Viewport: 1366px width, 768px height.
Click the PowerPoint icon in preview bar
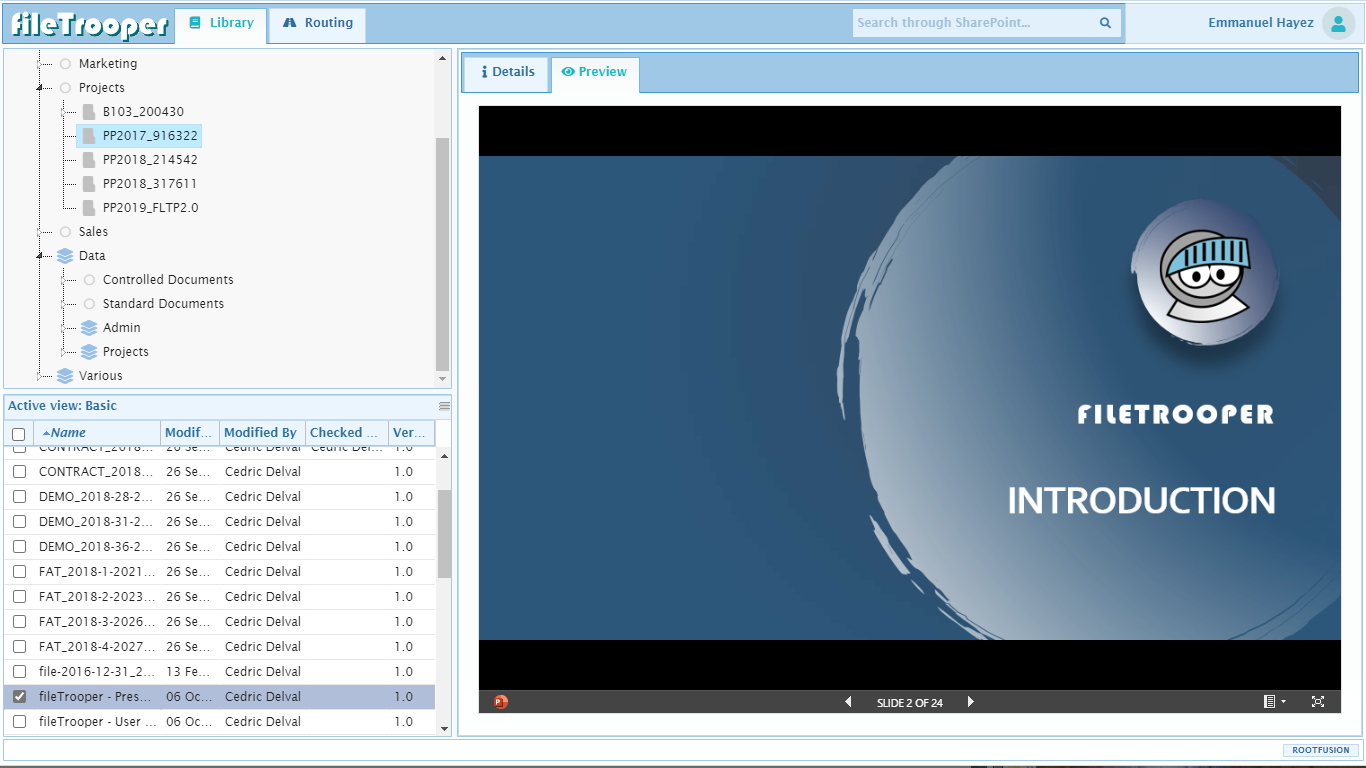(x=500, y=702)
